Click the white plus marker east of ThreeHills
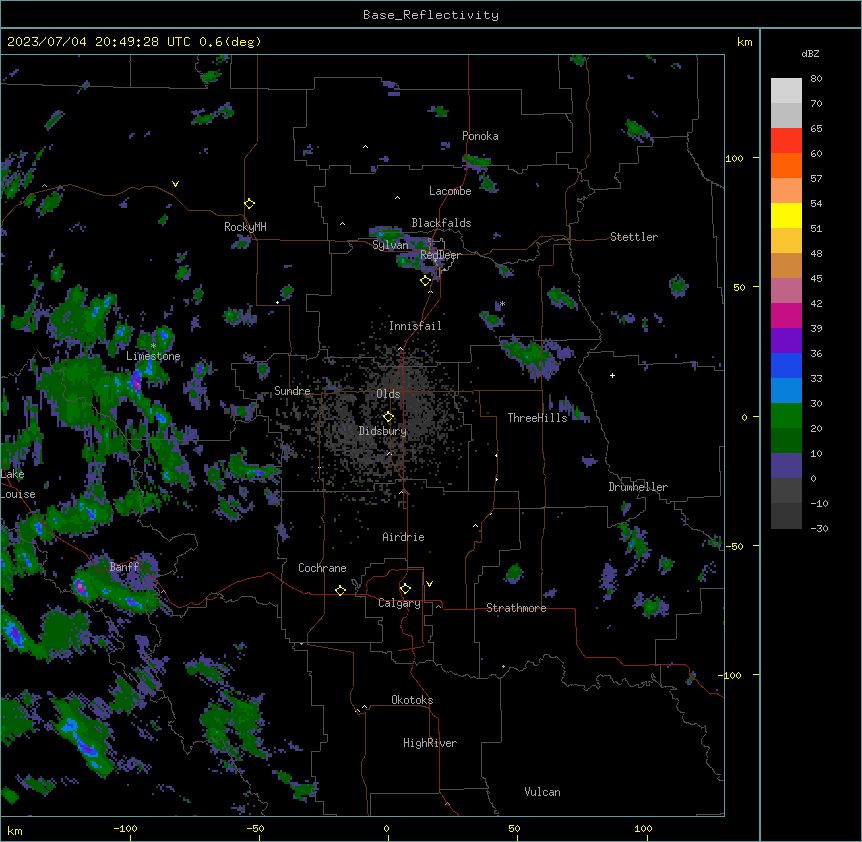Viewport: 862px width, 842px height. (x=612, y=375)
